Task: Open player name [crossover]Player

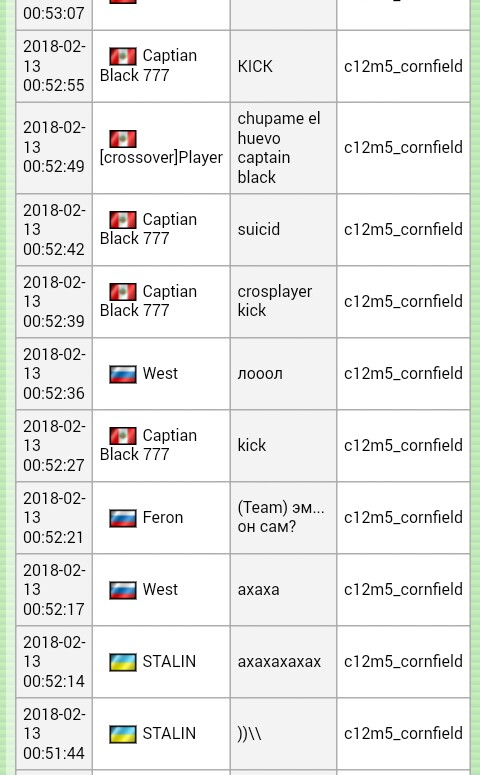Action: pos(161,157)
